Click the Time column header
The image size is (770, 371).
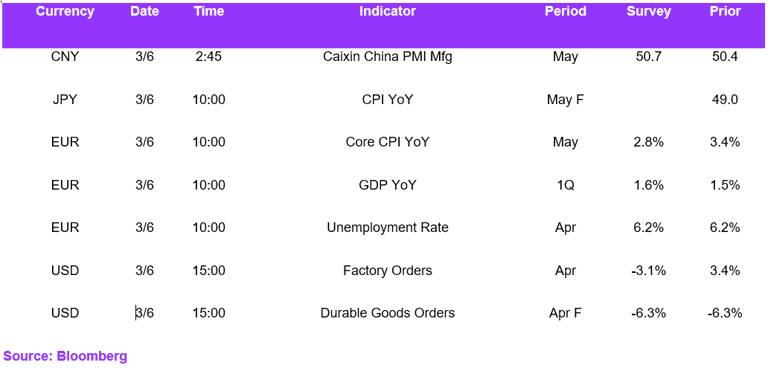(x=209, y=11)
